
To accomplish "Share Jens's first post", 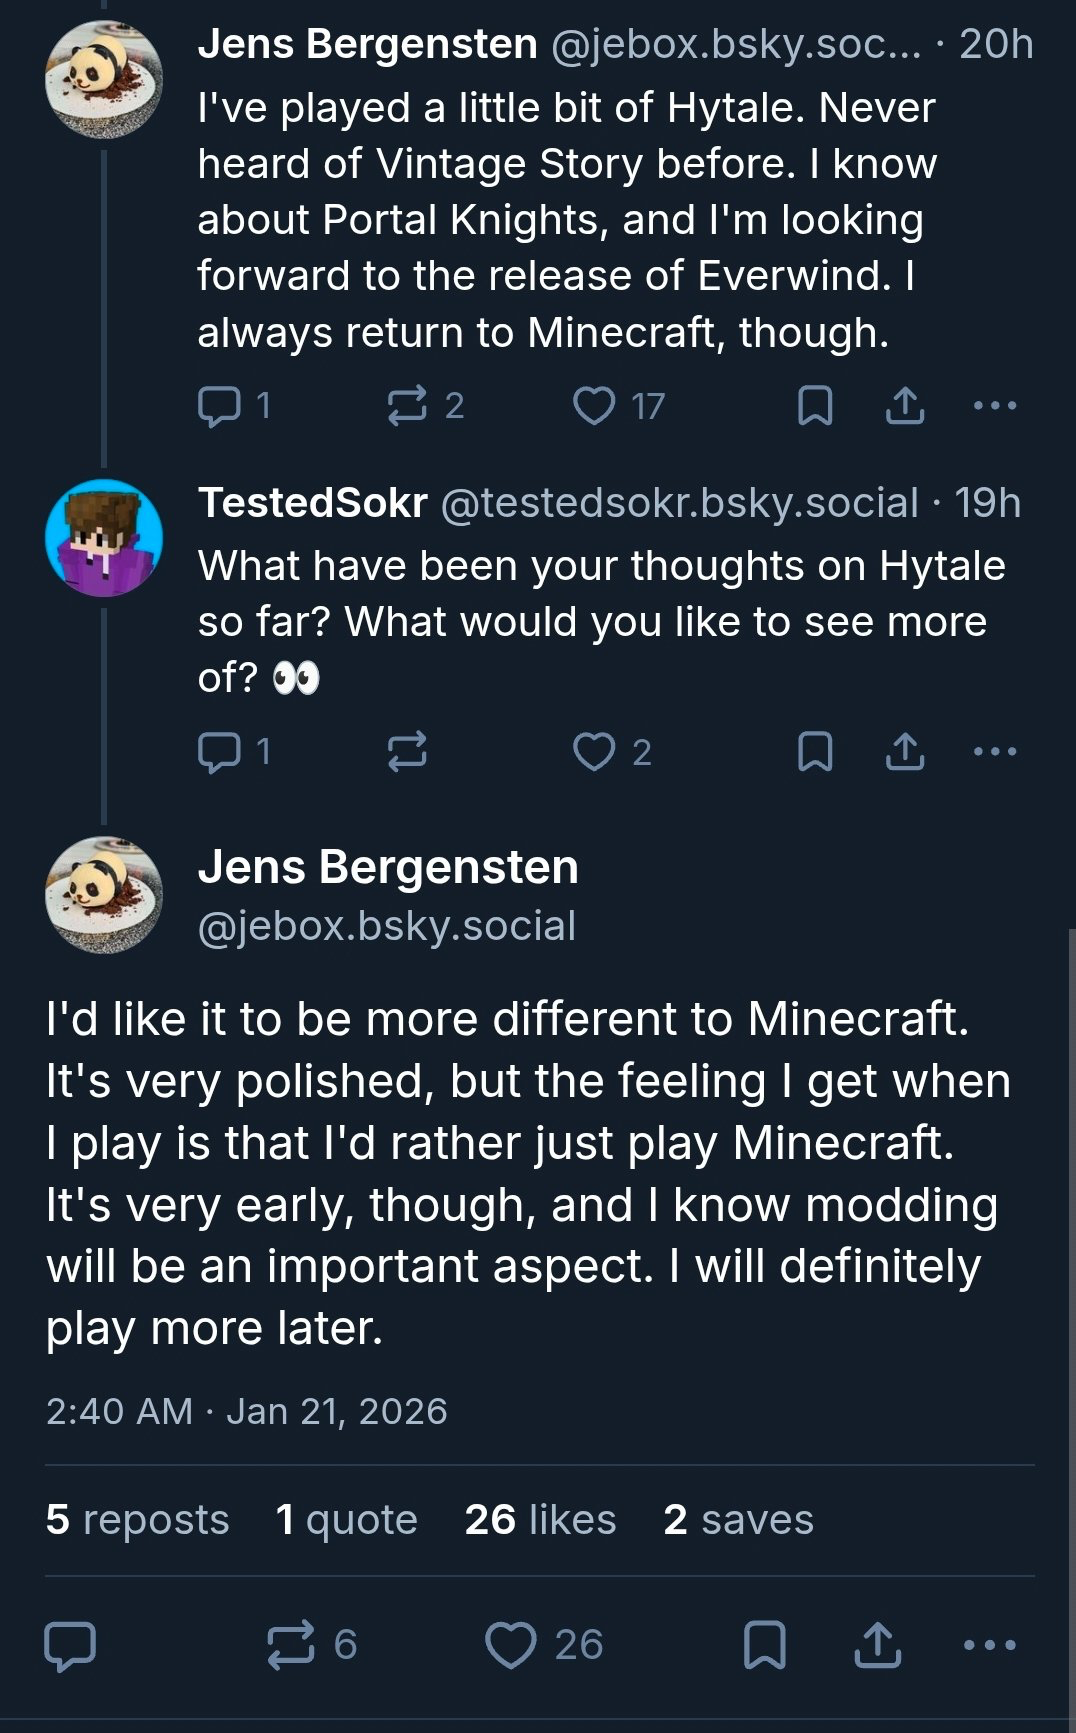I will point(905,406).
